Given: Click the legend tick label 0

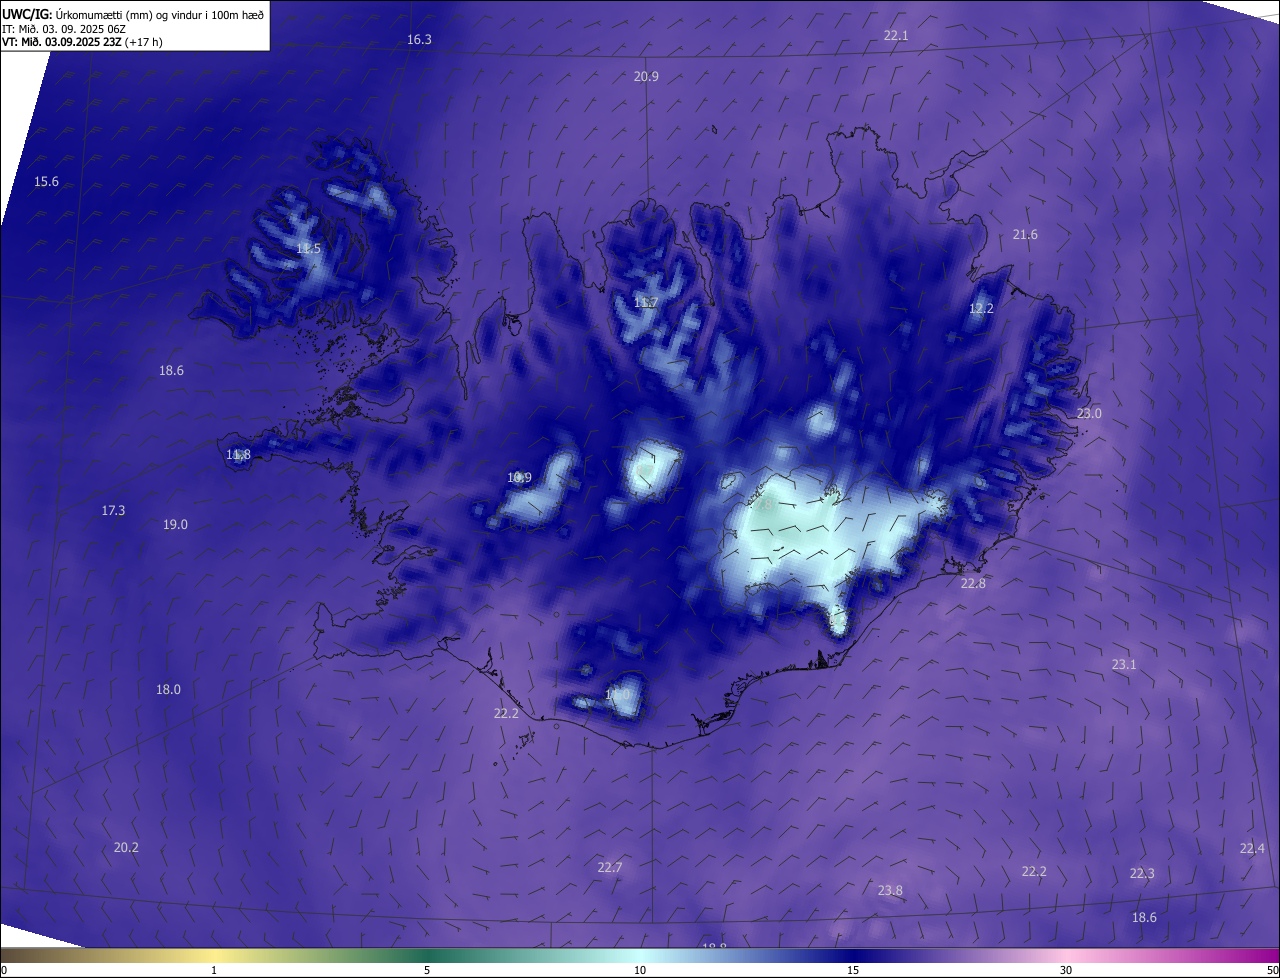Looking at the screenshot, I should (3, 971).
